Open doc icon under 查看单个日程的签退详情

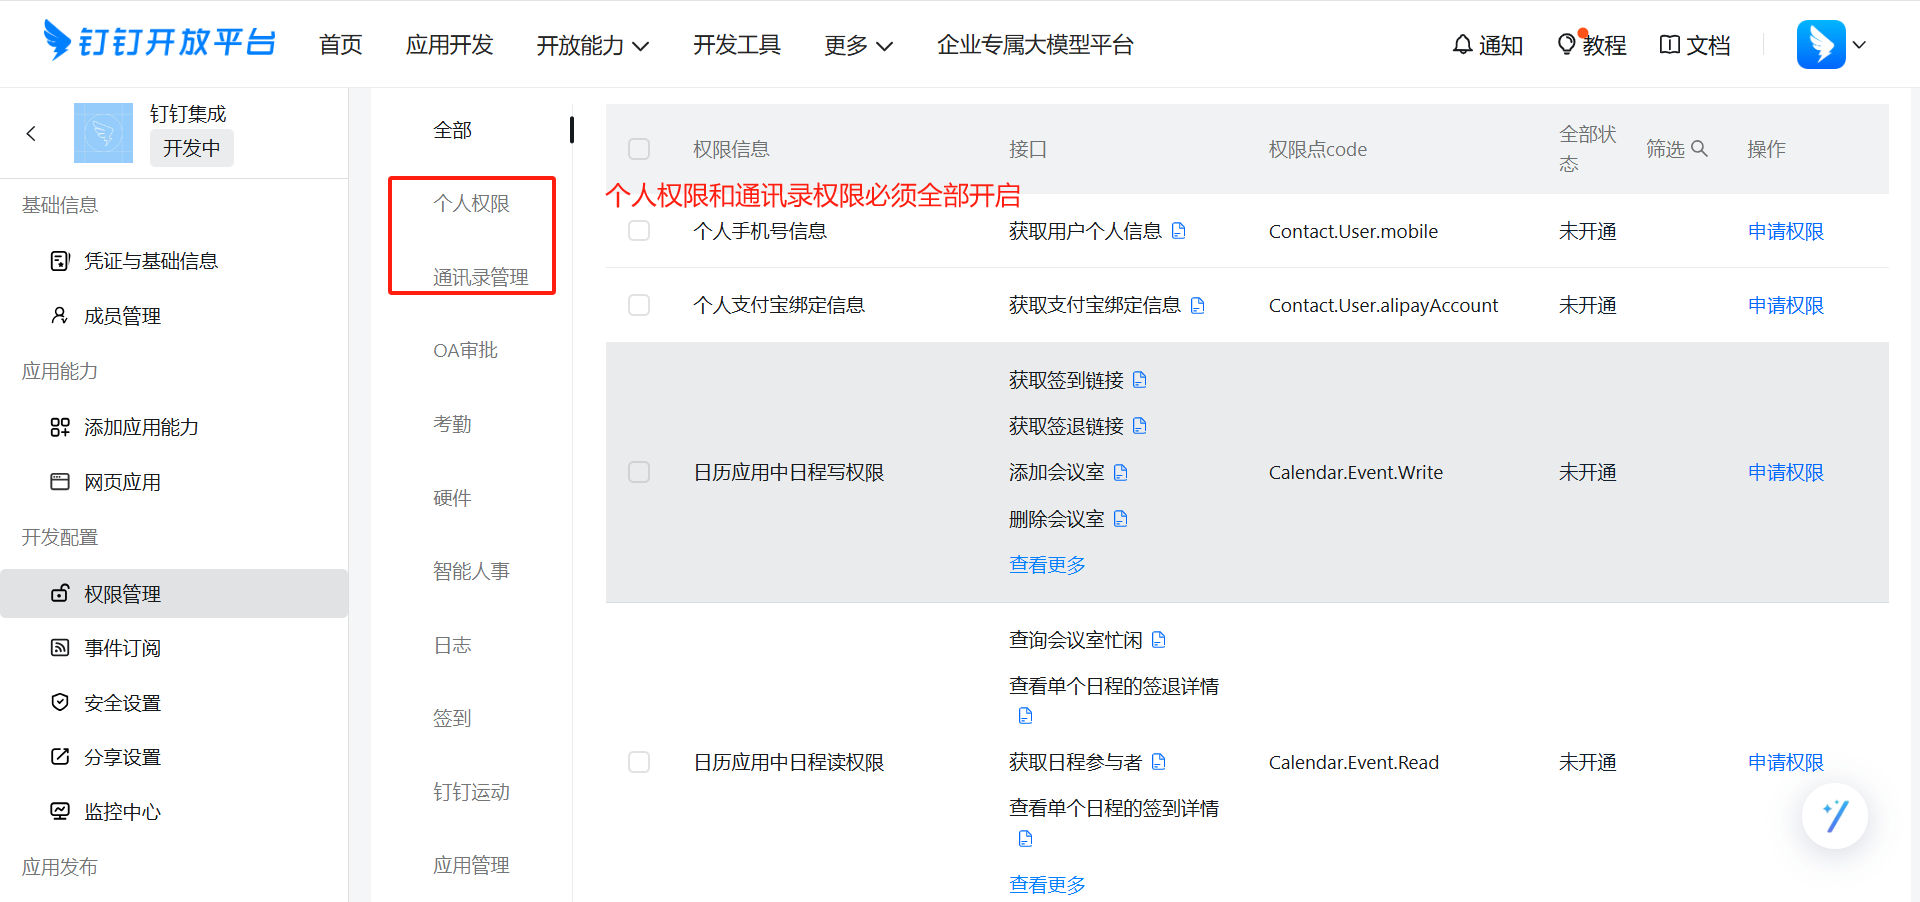coord(1025,716)
